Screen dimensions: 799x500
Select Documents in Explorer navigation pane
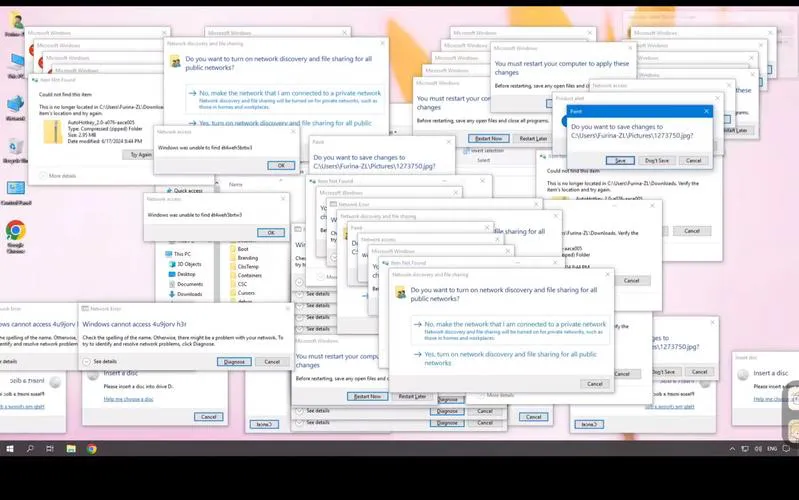click(x=185, y=284)
